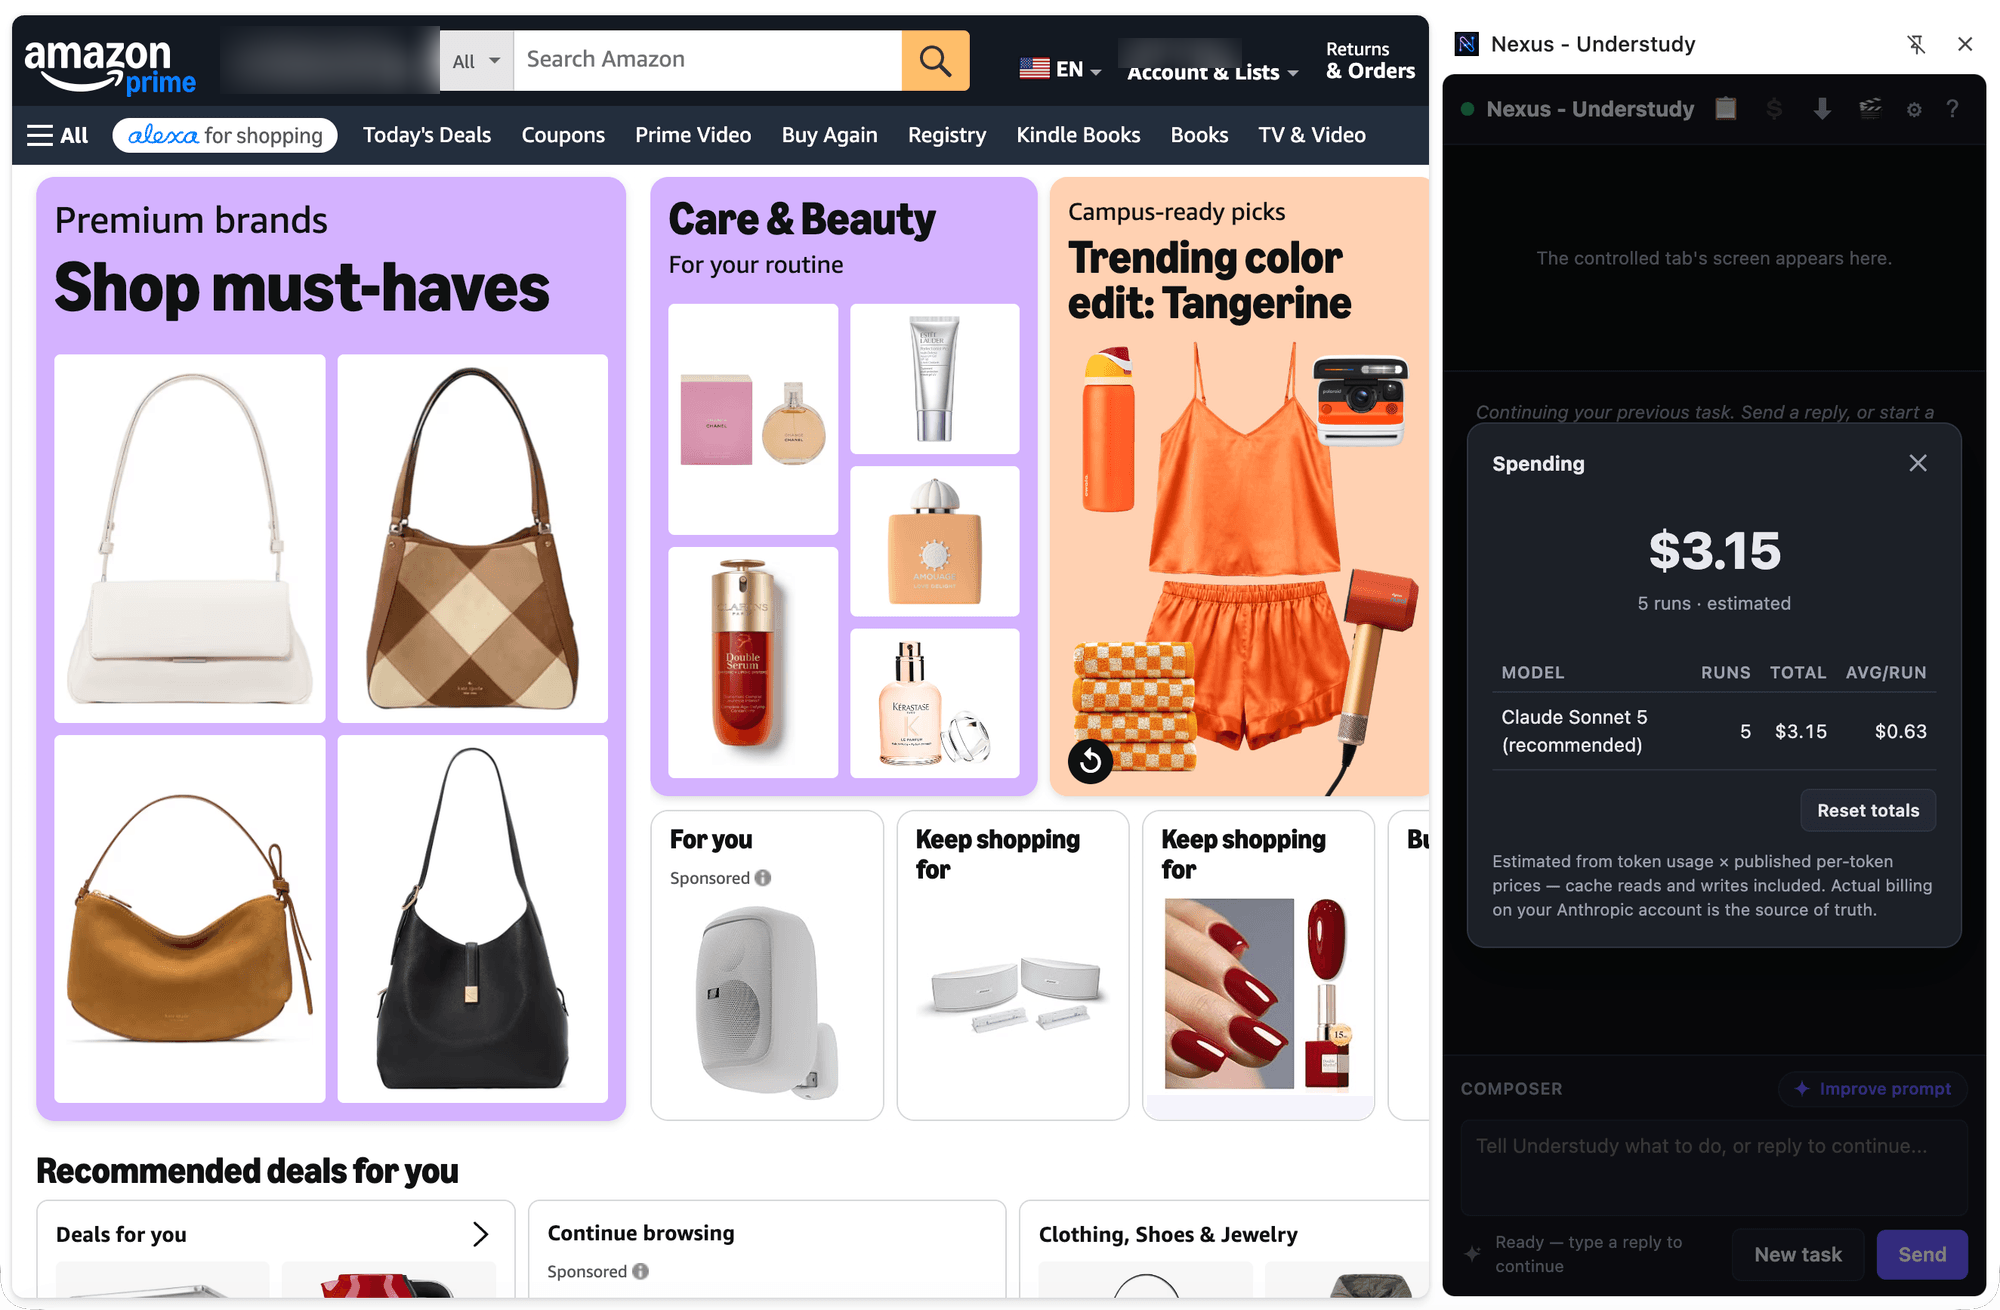Click the 5 runs · estimated label
2000x1310 pixels.
coord(1714,603)
